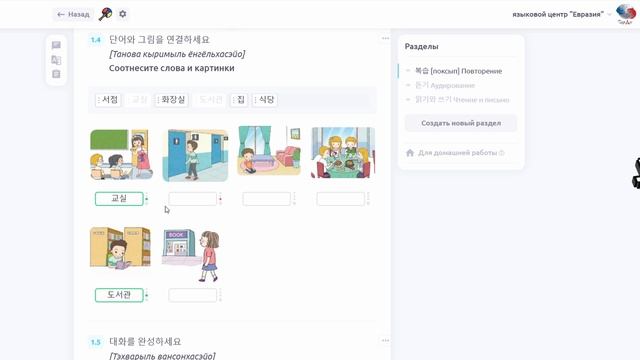Open the chat icon in left sidebar
Screen dimensions: 640x360
pyautogui.click(x=56, y=45)
